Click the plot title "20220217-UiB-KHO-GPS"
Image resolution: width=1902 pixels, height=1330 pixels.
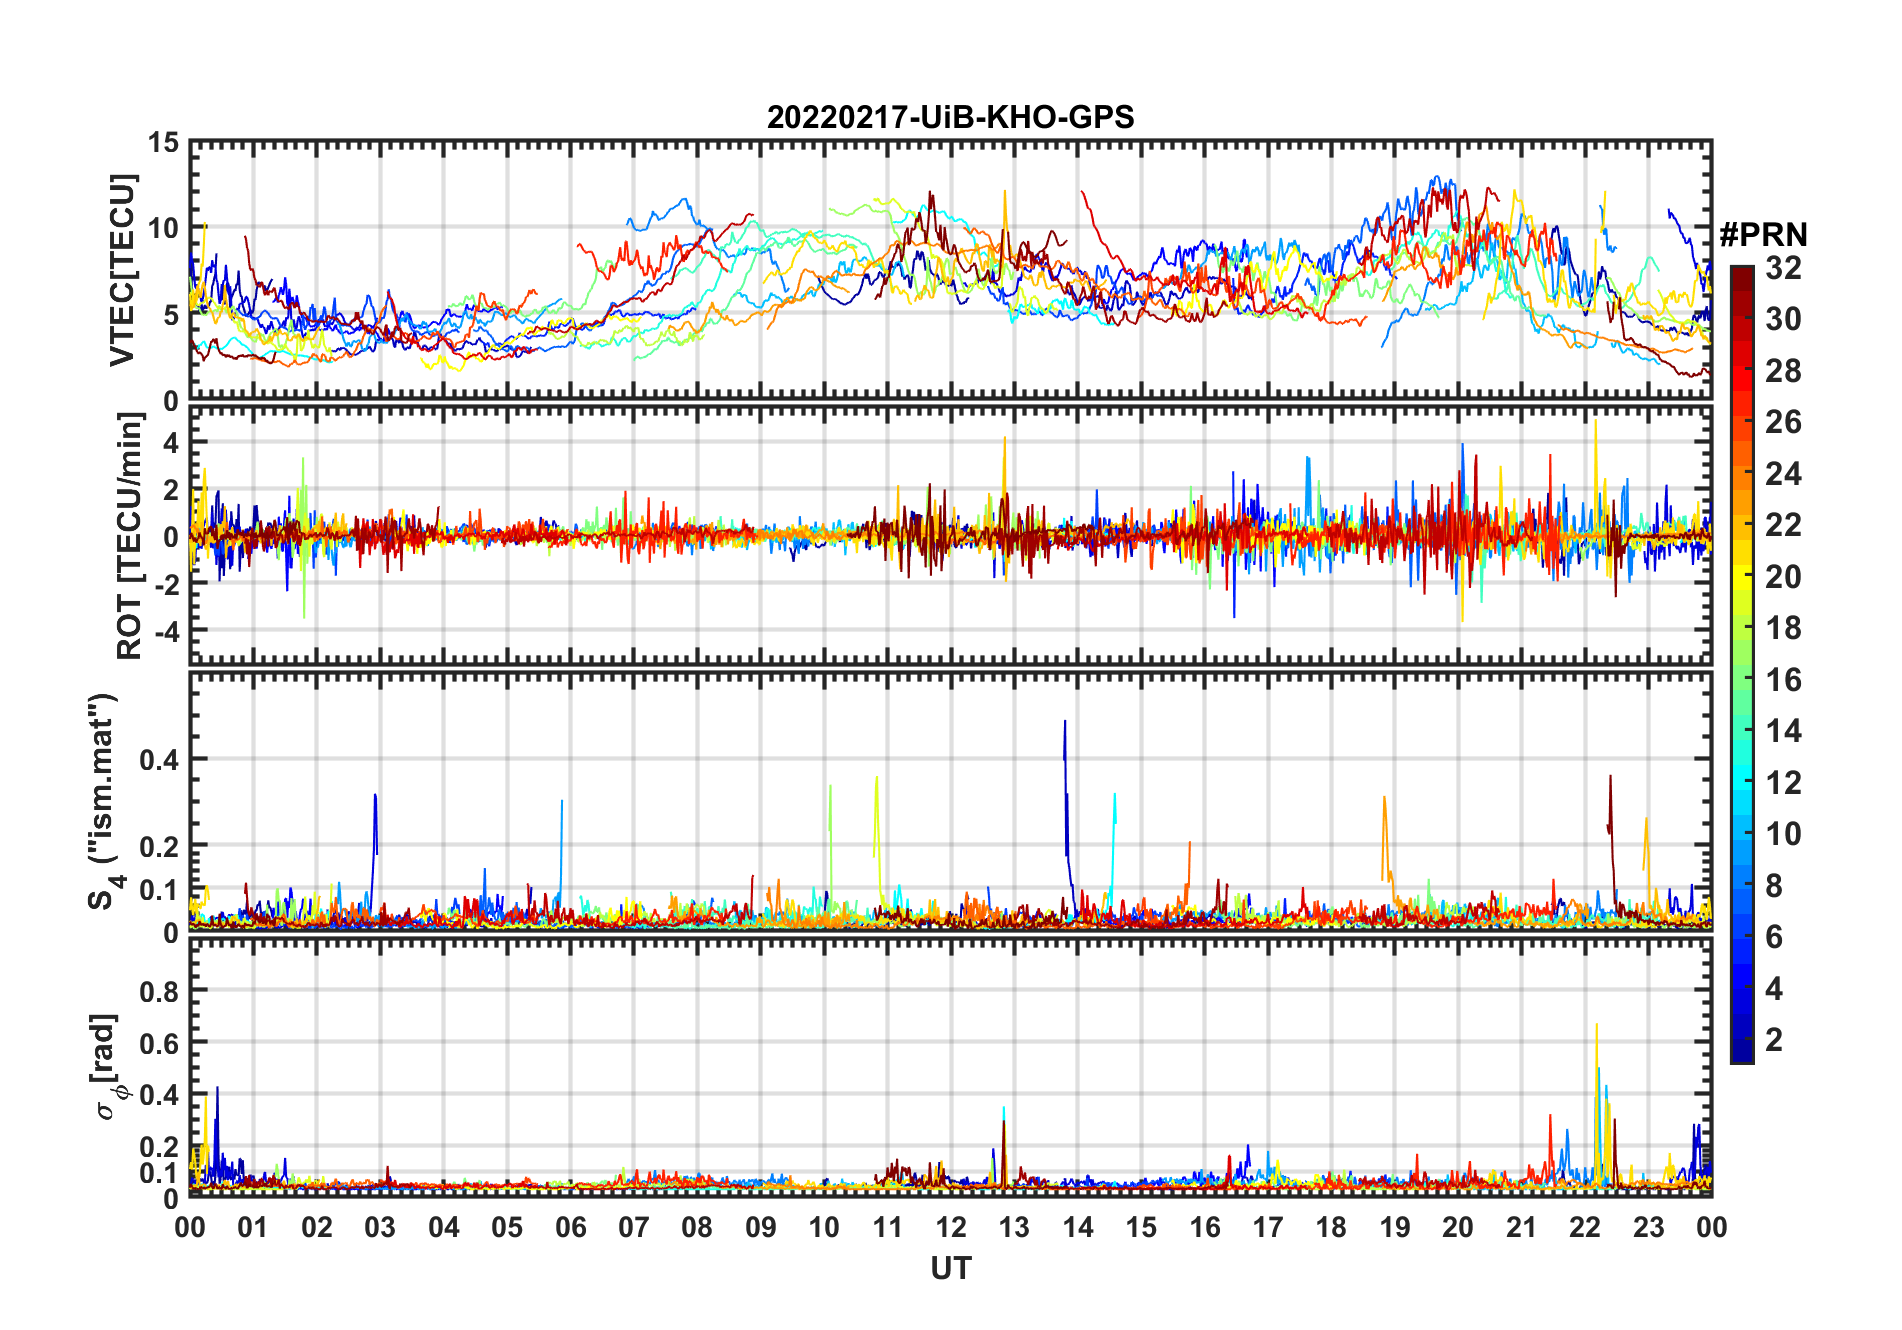pyautogui.click(x=950, y=117)
